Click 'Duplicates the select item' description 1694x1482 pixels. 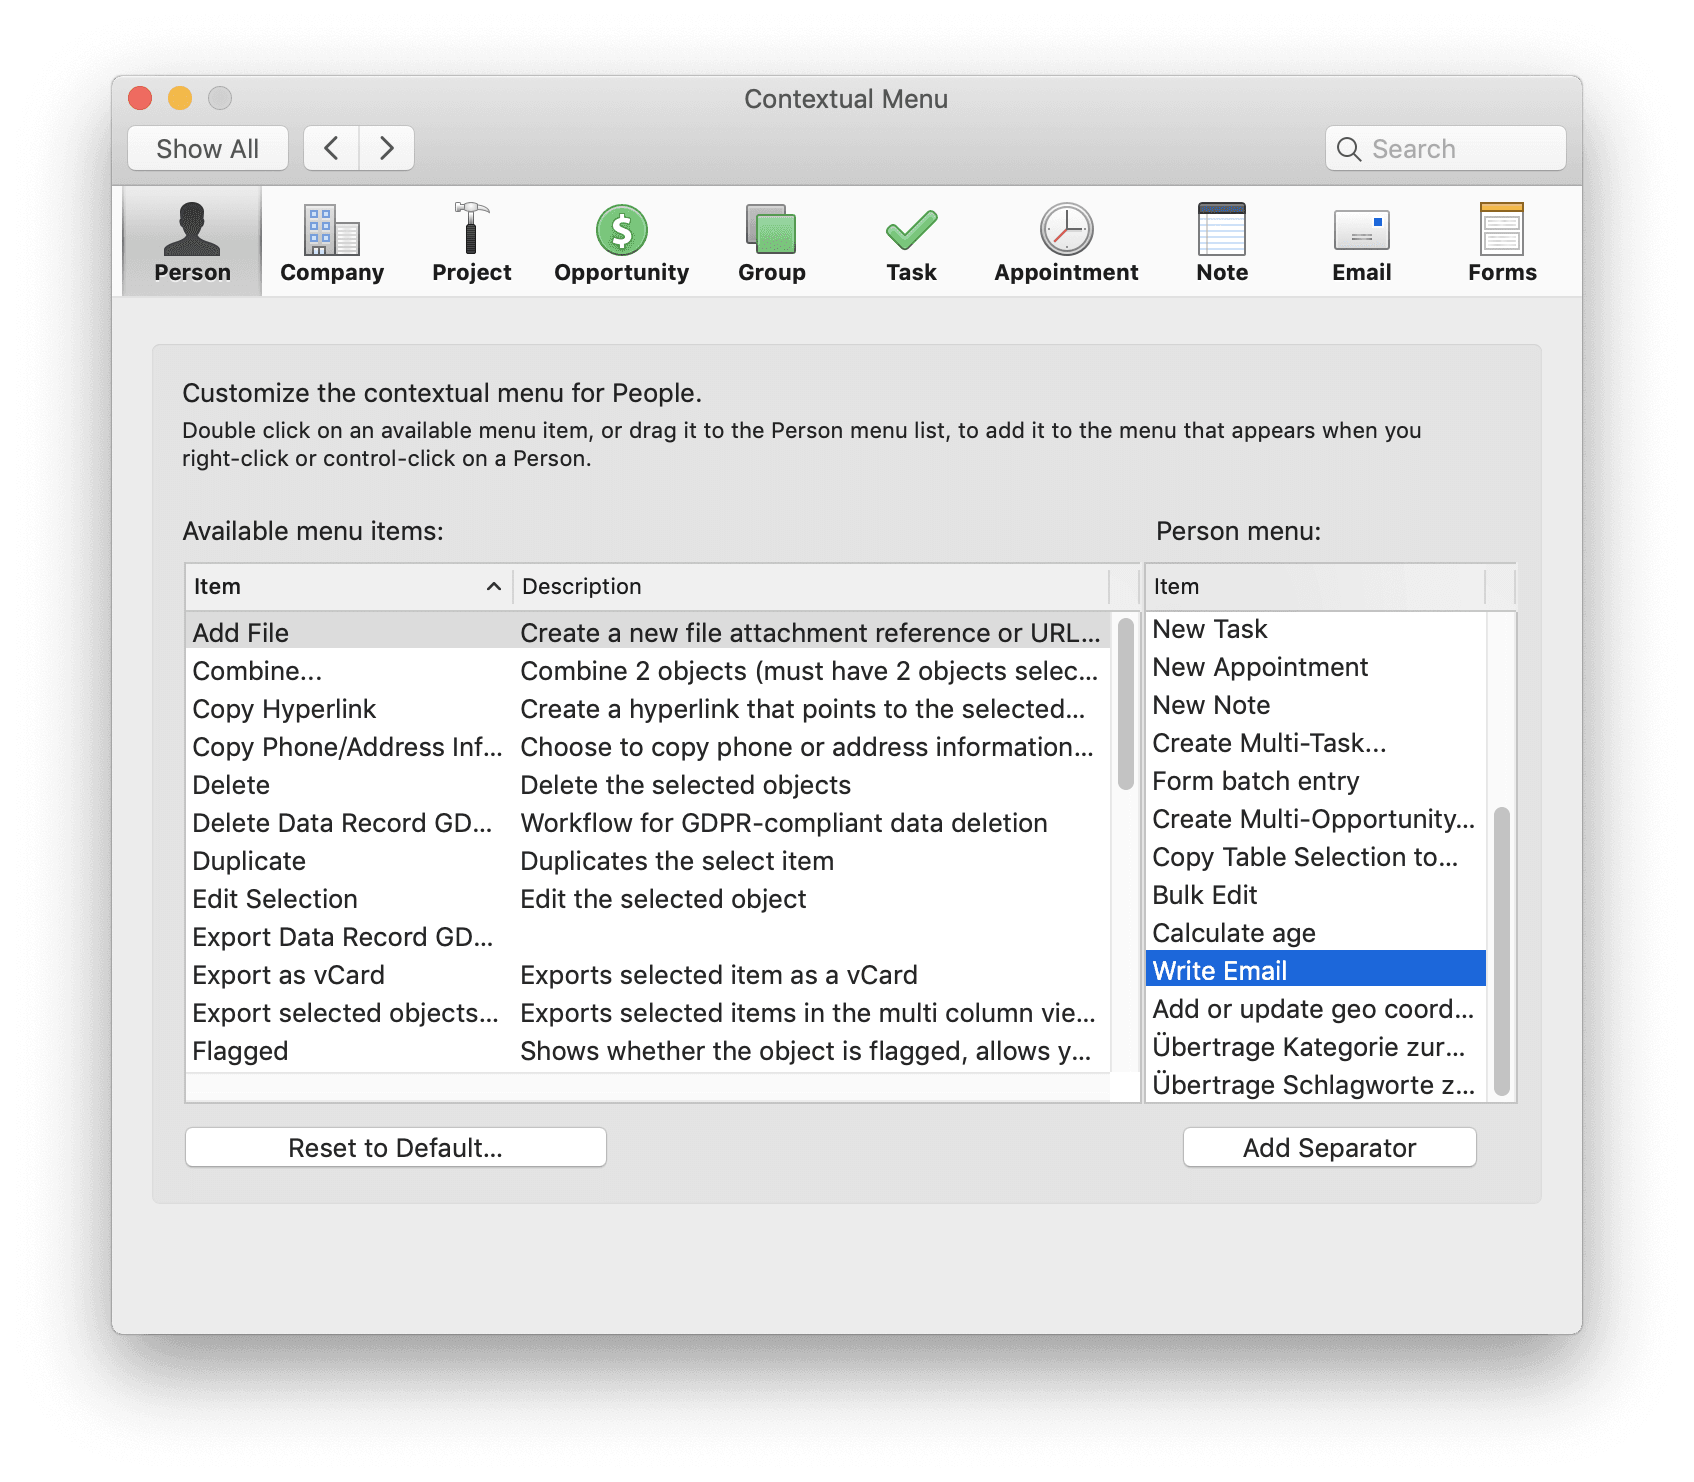click(x=677, y=860)
